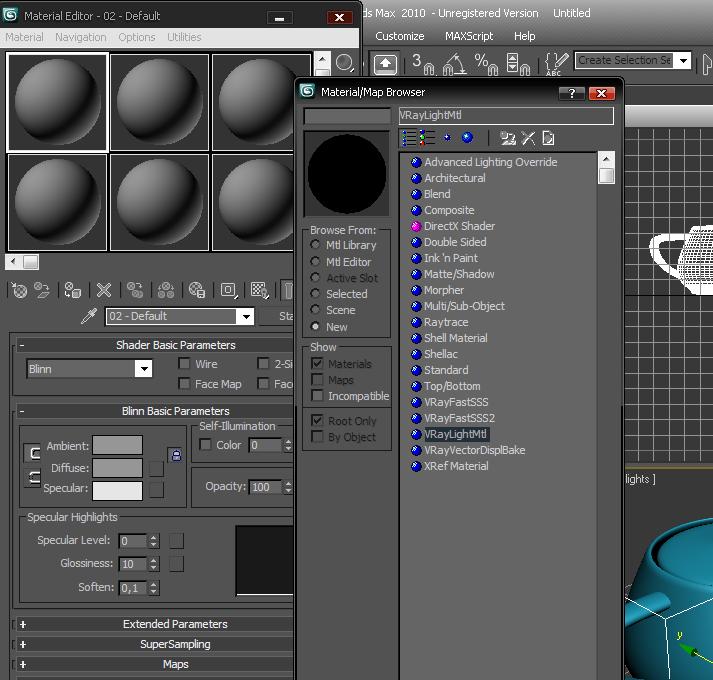This screenshot has height=680, width=713.
Task: Toggle Maps checkbox in Show group
Action: point(317,379)
